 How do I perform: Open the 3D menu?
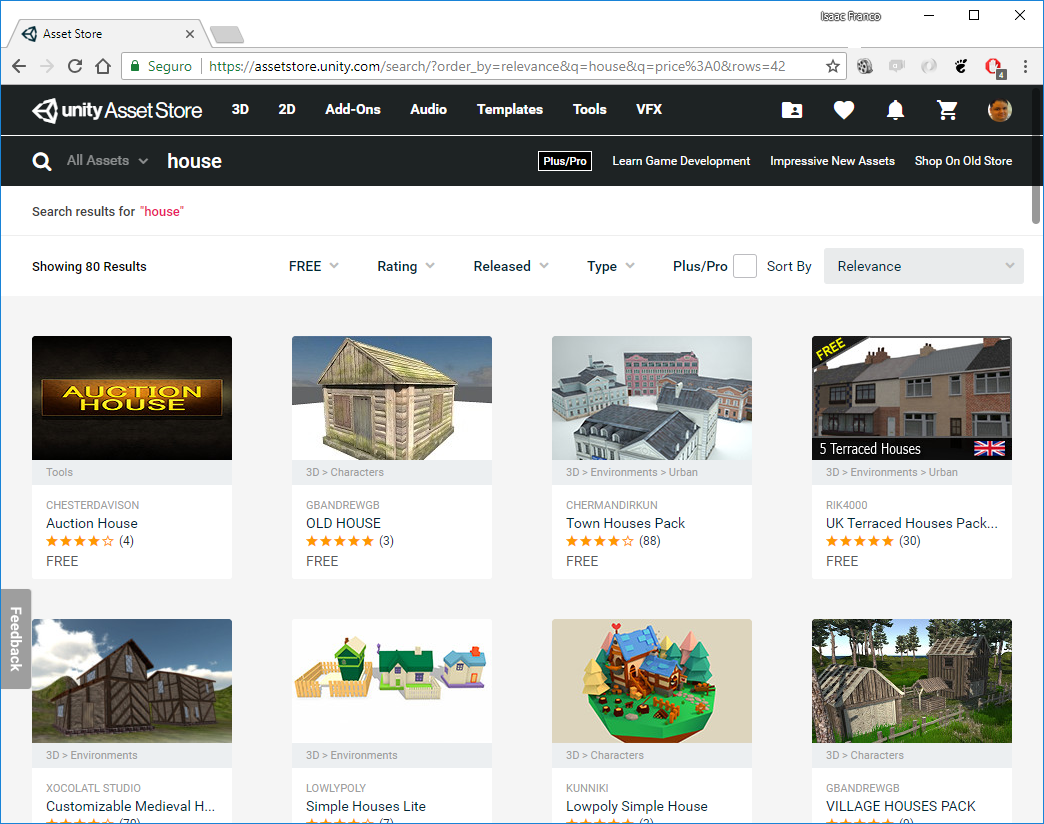(240, 109)
